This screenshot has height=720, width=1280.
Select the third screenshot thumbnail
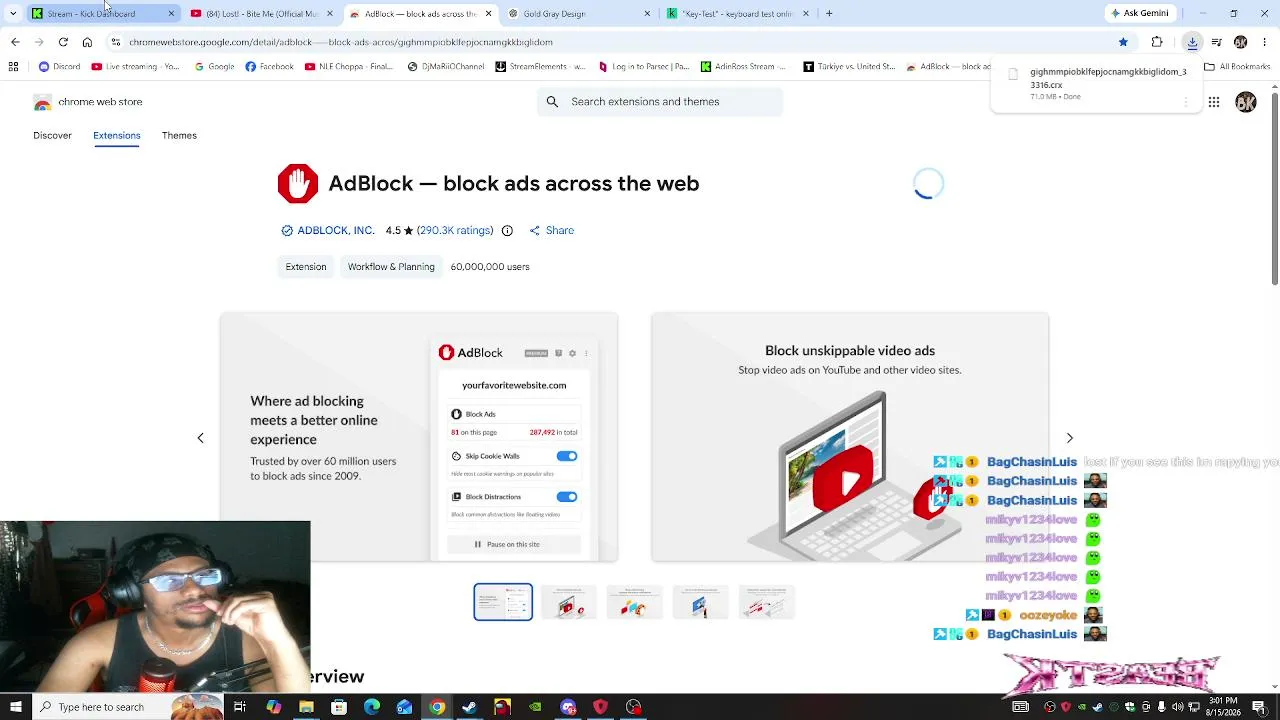click(635, 602)
